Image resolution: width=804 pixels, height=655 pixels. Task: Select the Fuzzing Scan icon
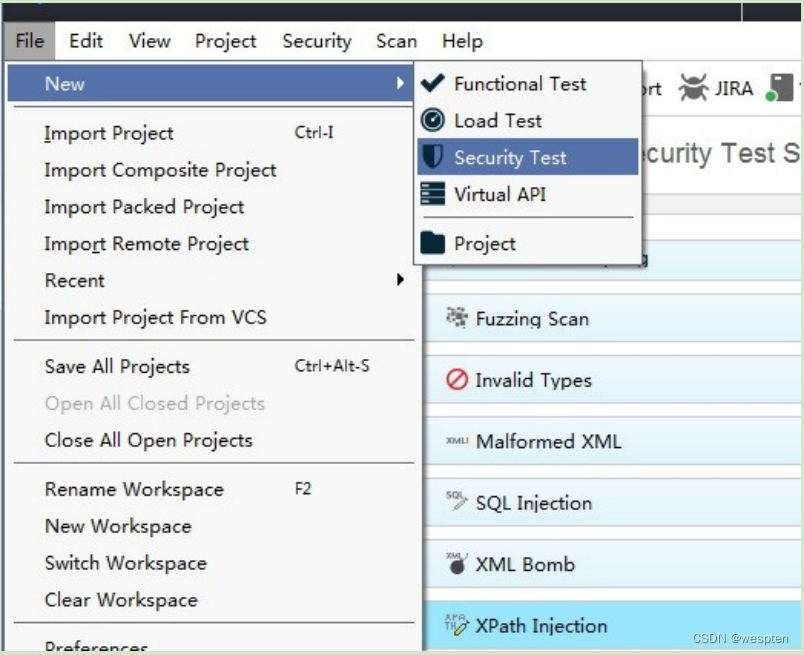coord(457,318)
